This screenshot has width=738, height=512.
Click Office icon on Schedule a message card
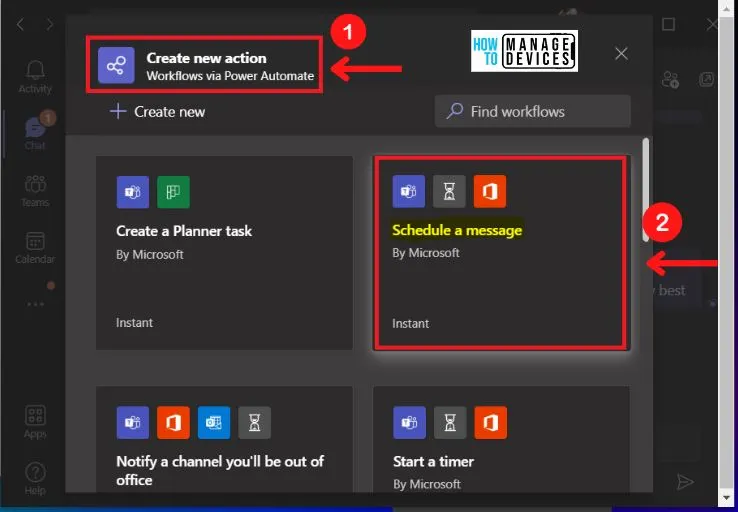490,191
